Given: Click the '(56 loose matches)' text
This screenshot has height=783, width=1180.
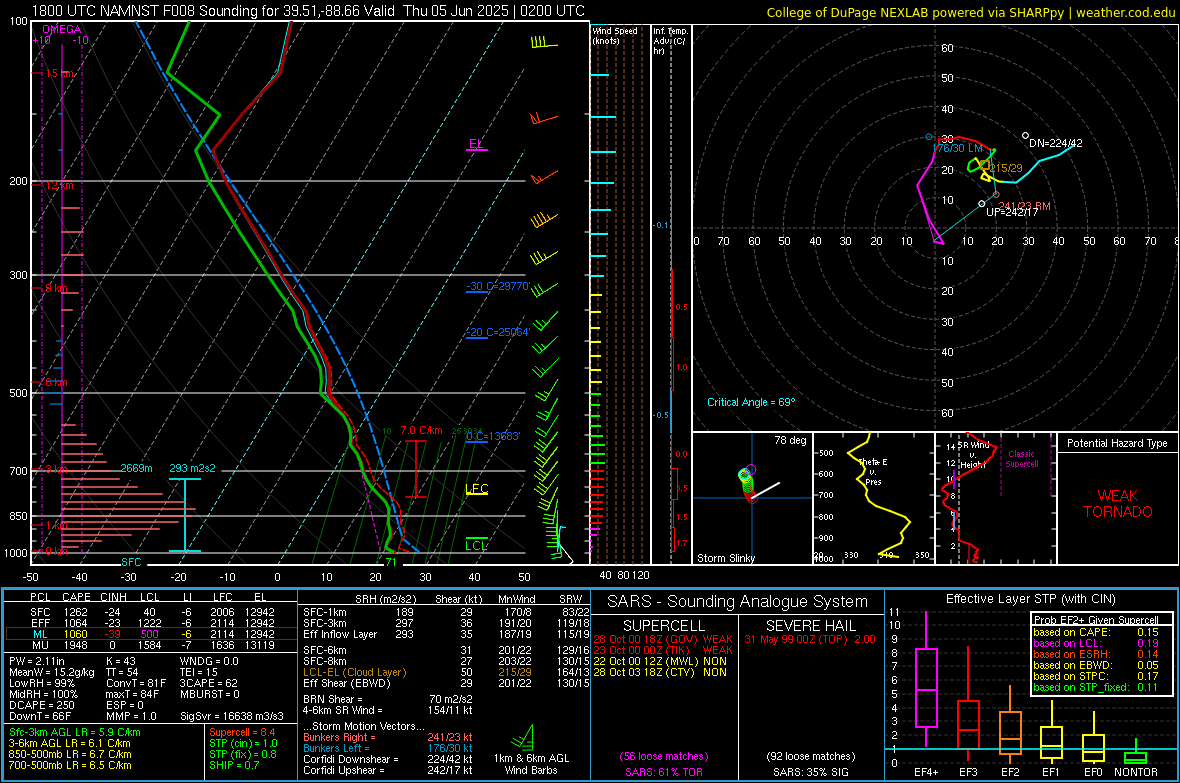Looking at the screenshot, I should (664, 756).
